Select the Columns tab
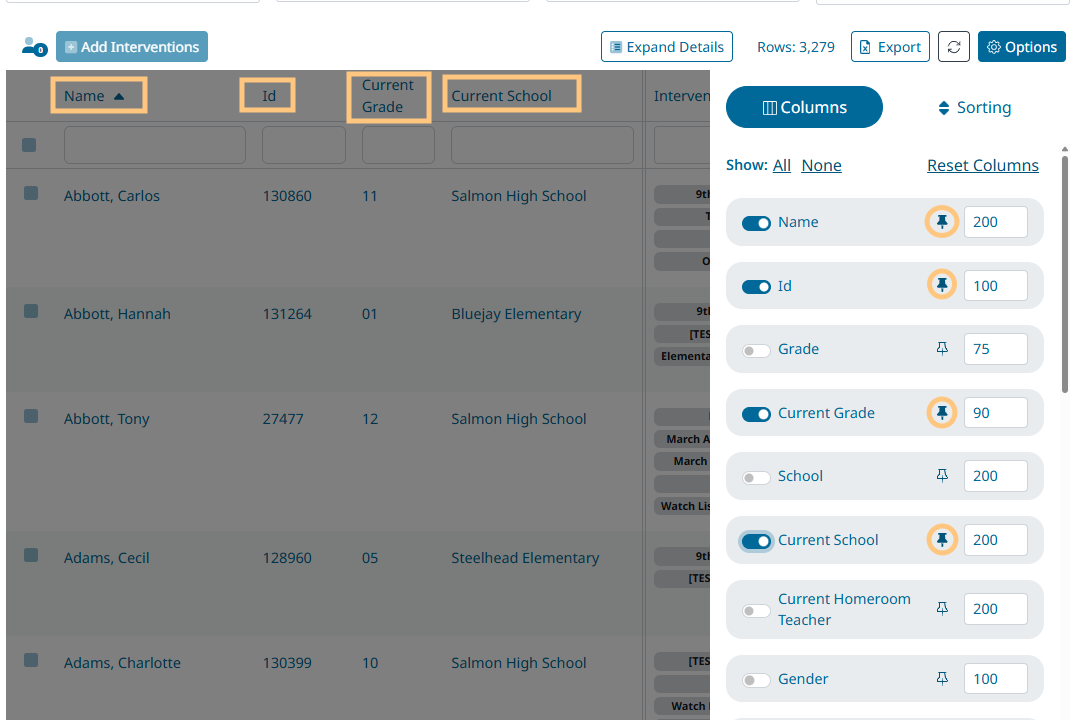1081x720 pixels. [804, 108]
